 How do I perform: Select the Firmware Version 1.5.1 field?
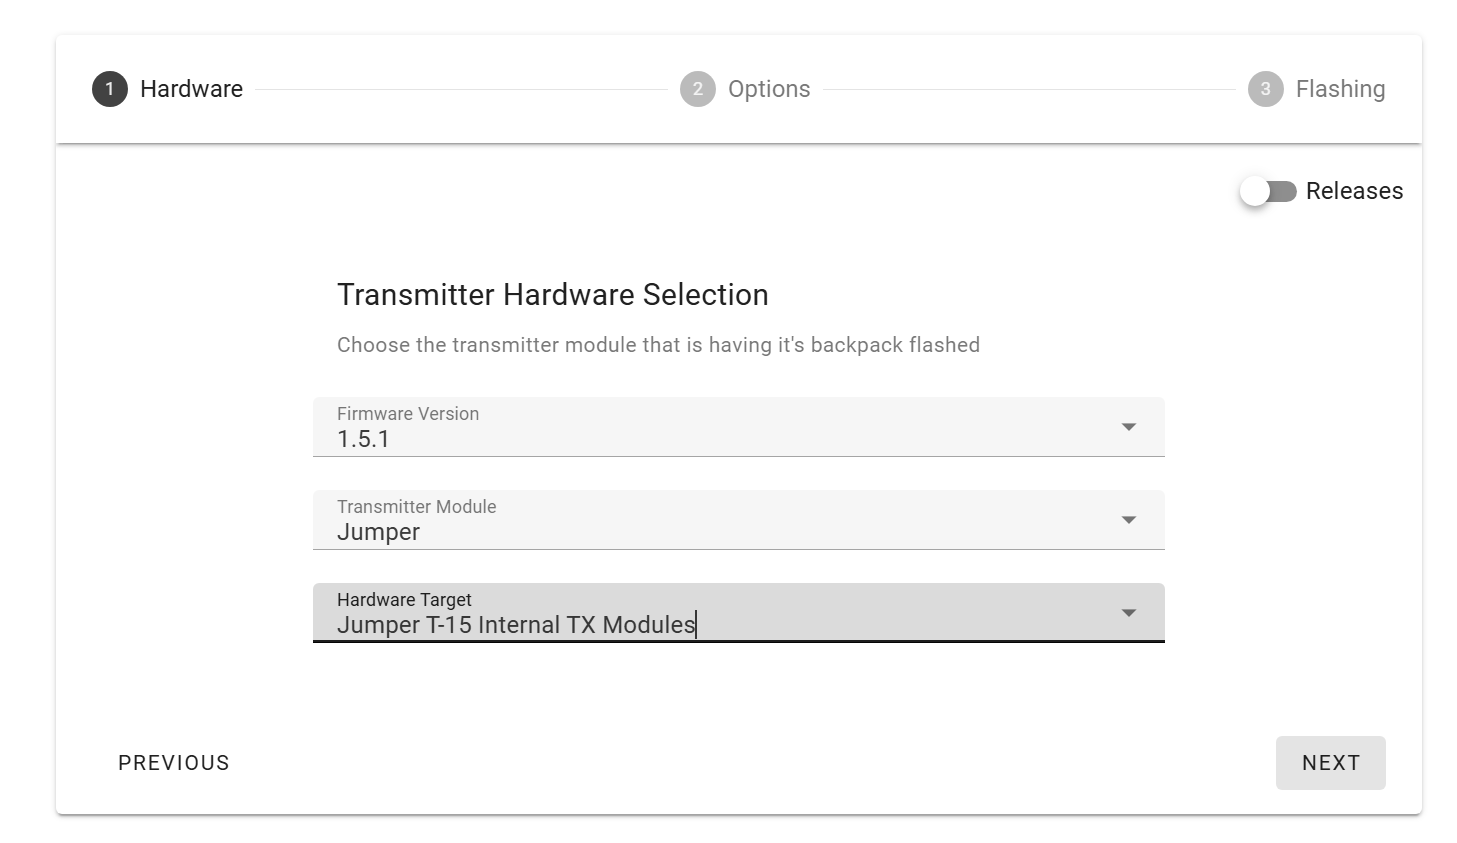point(739,427)
